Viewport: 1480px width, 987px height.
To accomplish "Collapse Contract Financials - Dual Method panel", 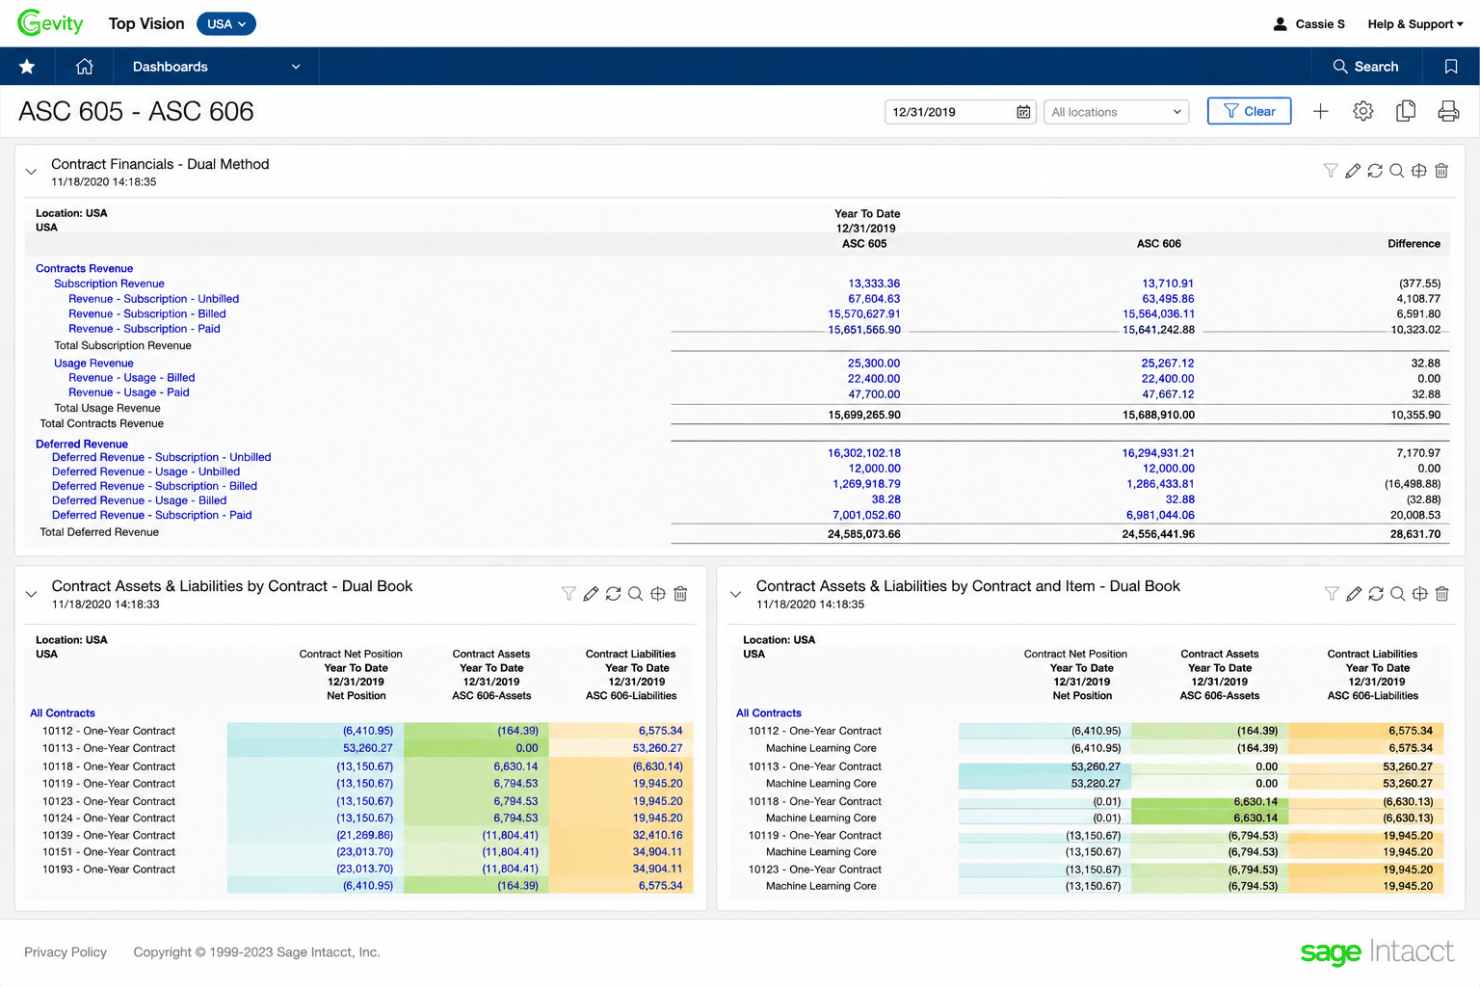I will point(31,172).
